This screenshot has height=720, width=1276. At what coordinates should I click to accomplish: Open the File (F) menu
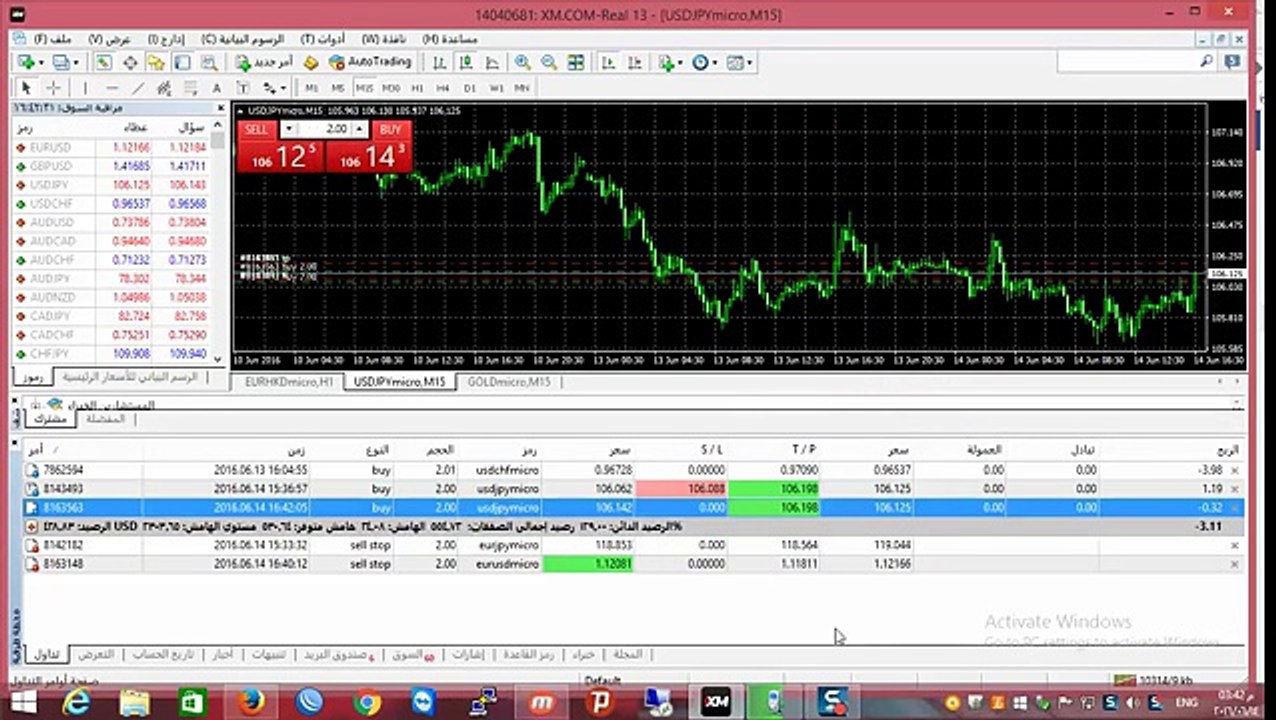point(52,39)
